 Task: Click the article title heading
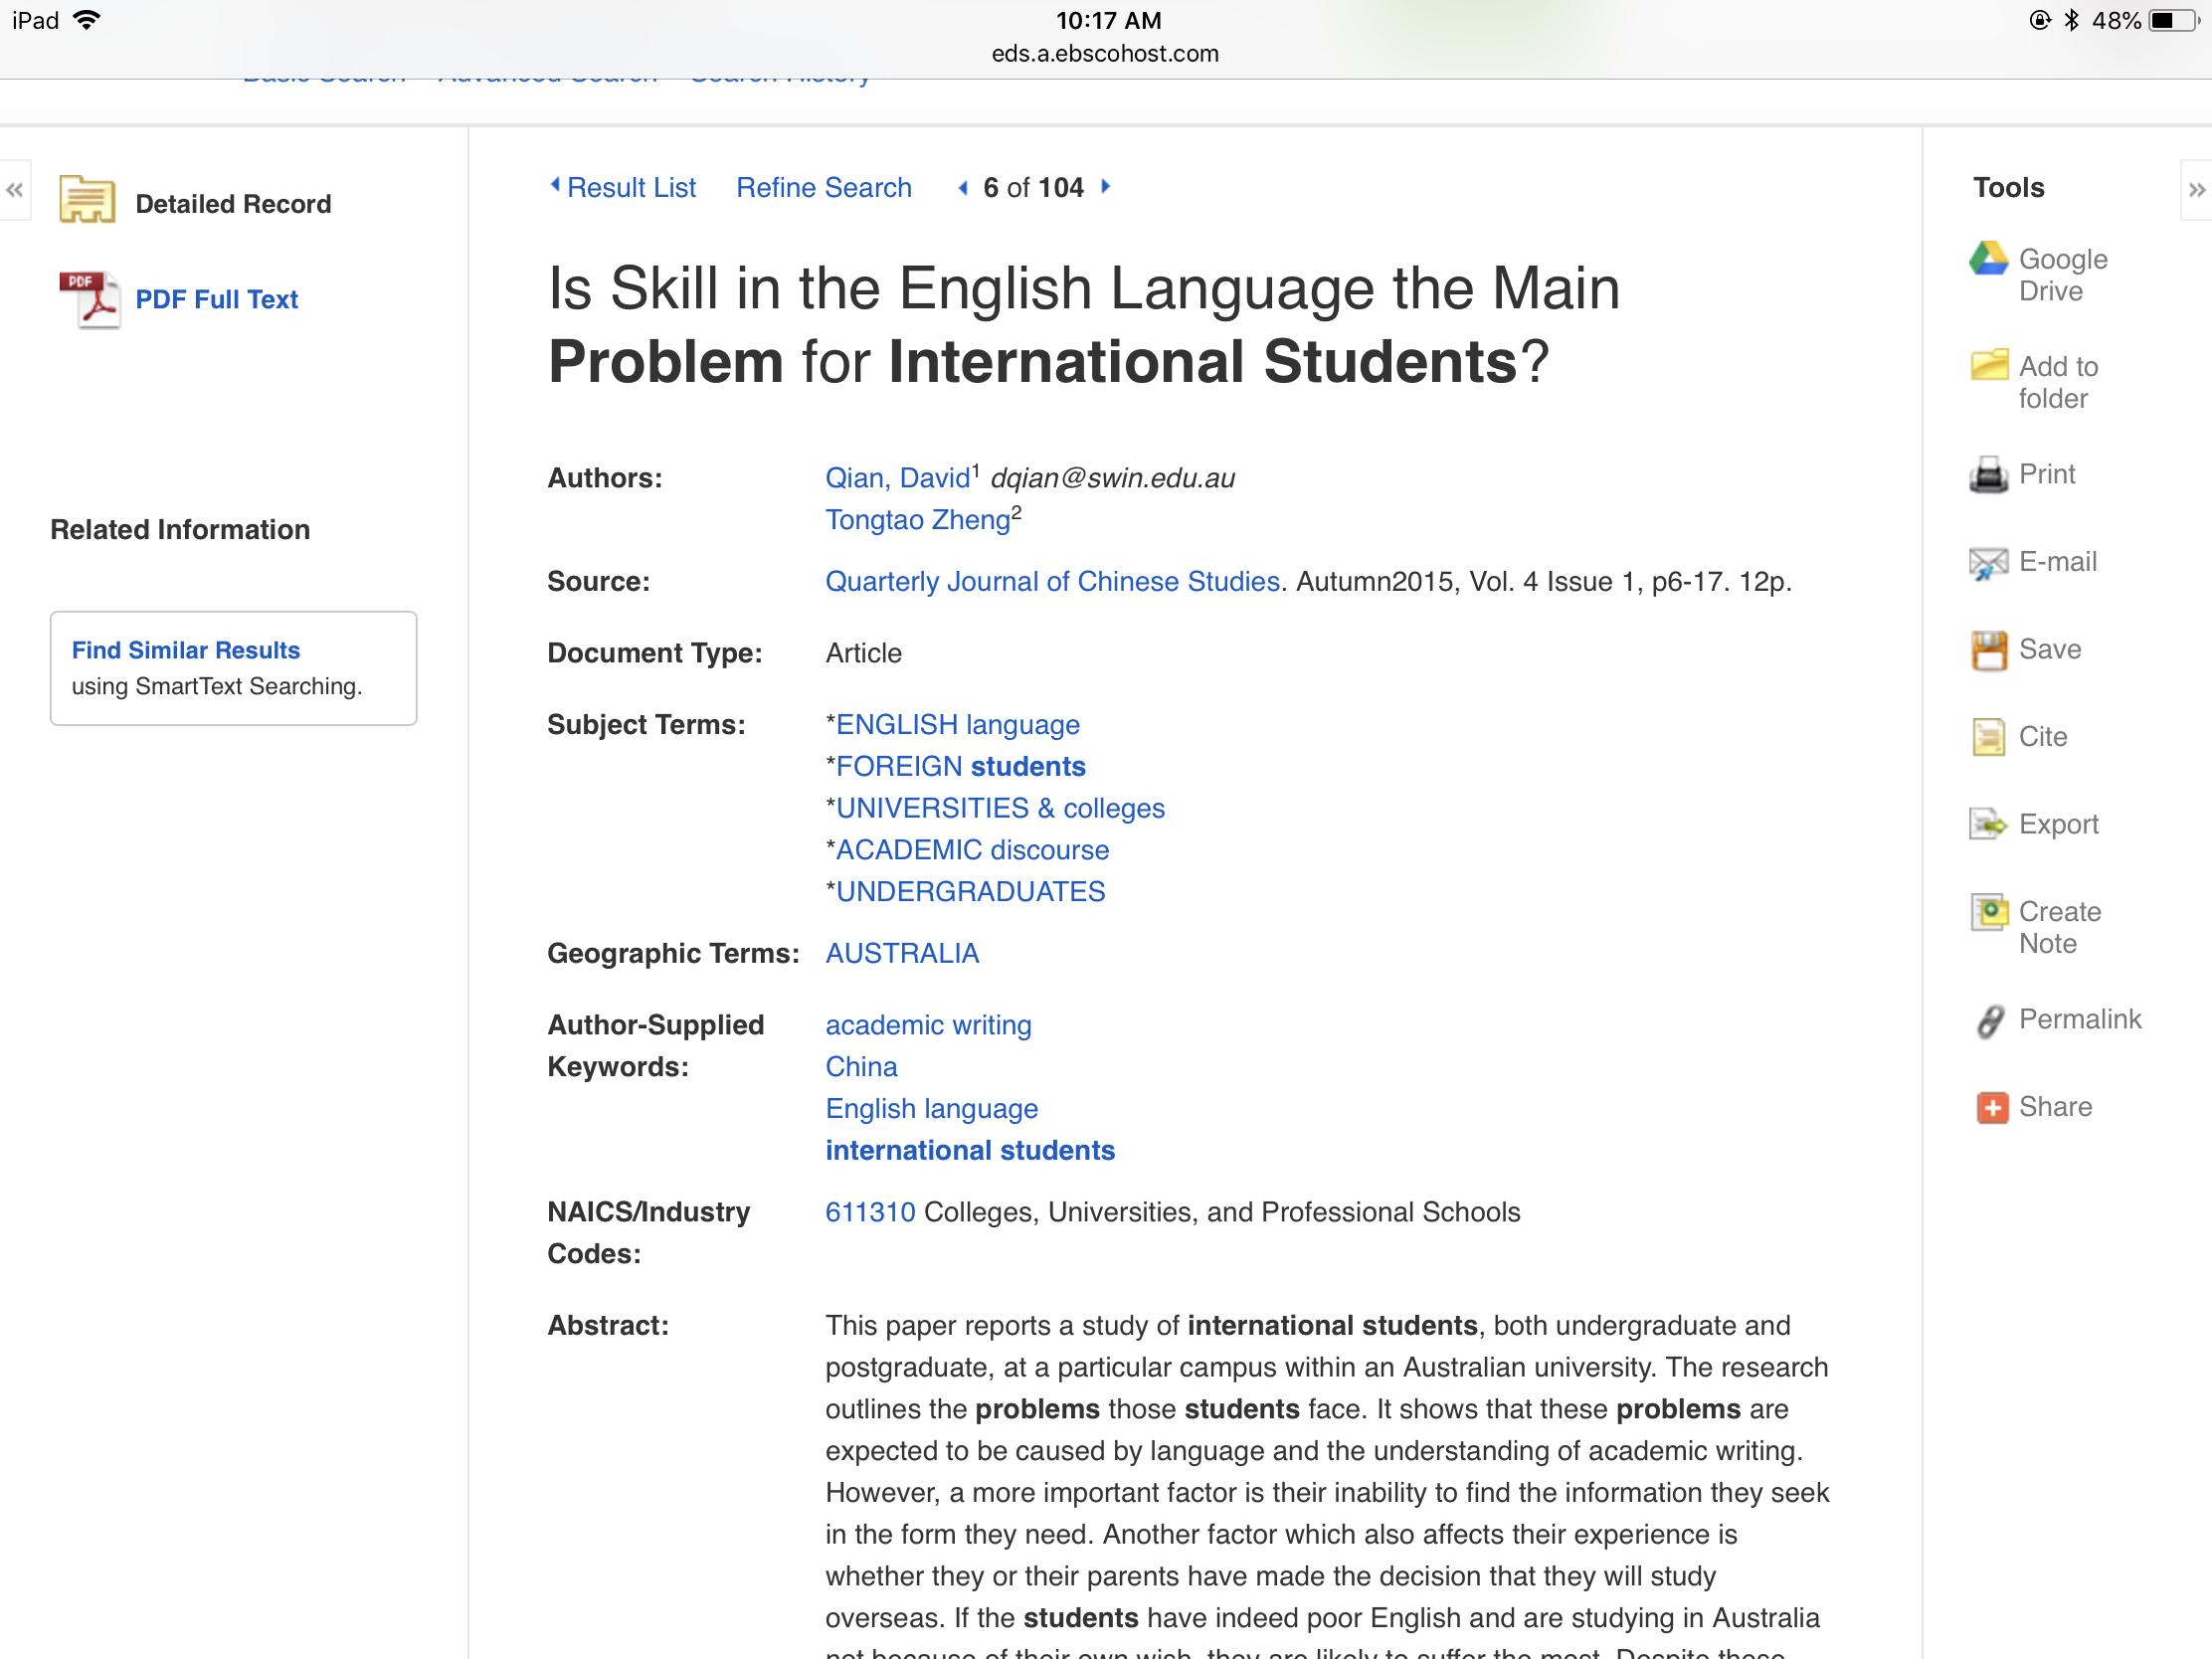(x=1084, y=324)
